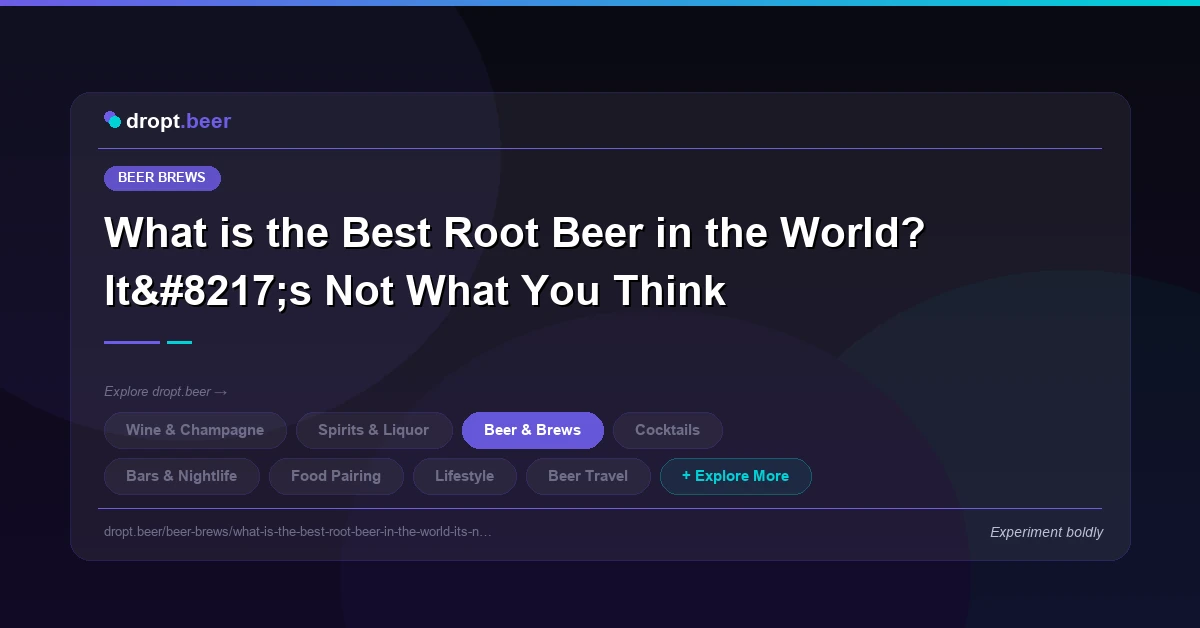Select the Wine & Champagne category
The width and height of the screenshot is (1200, 628).
[195, 430]
